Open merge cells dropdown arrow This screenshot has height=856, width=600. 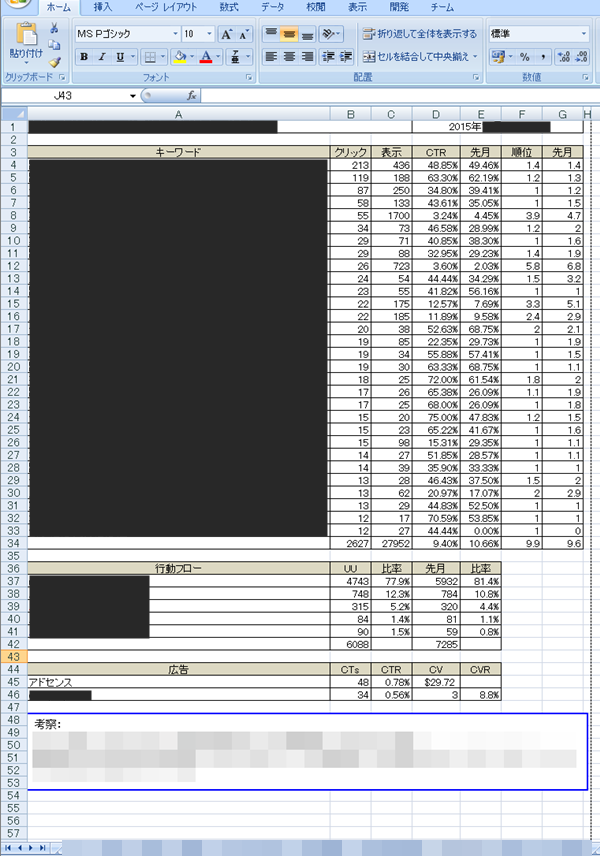tap(475, 57)
